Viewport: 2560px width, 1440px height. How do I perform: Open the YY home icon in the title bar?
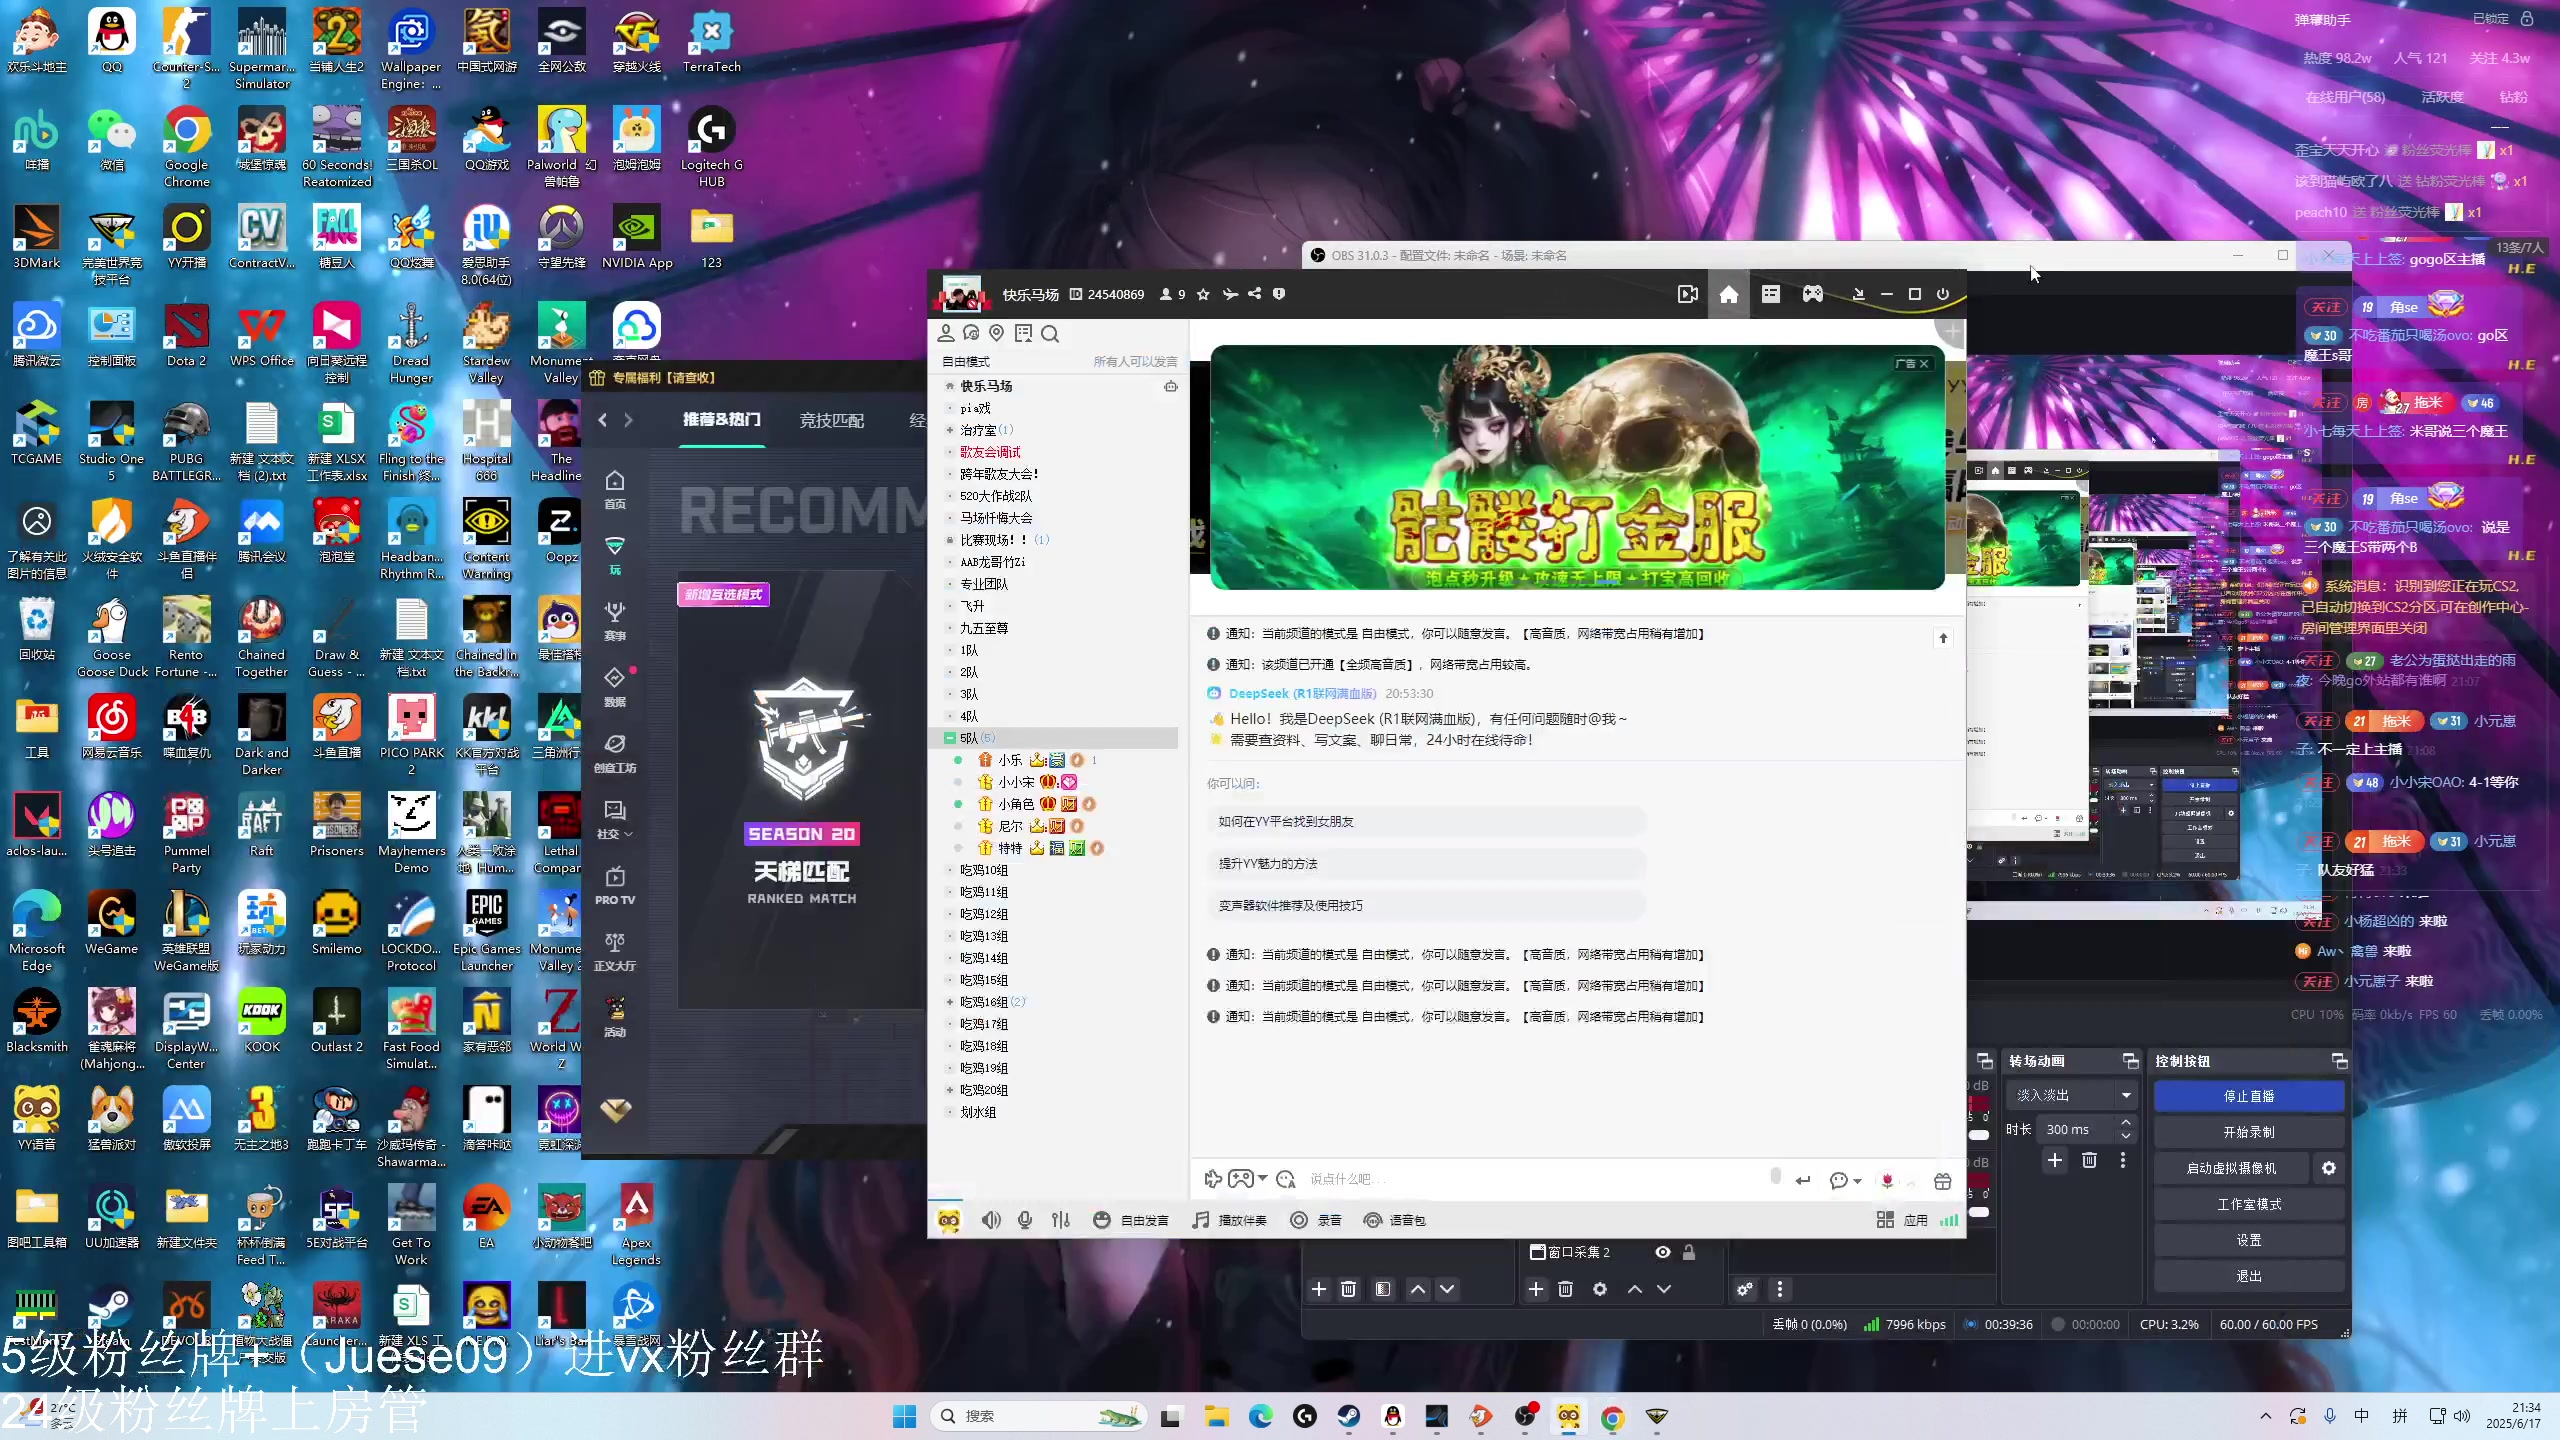coord(1728,294)
